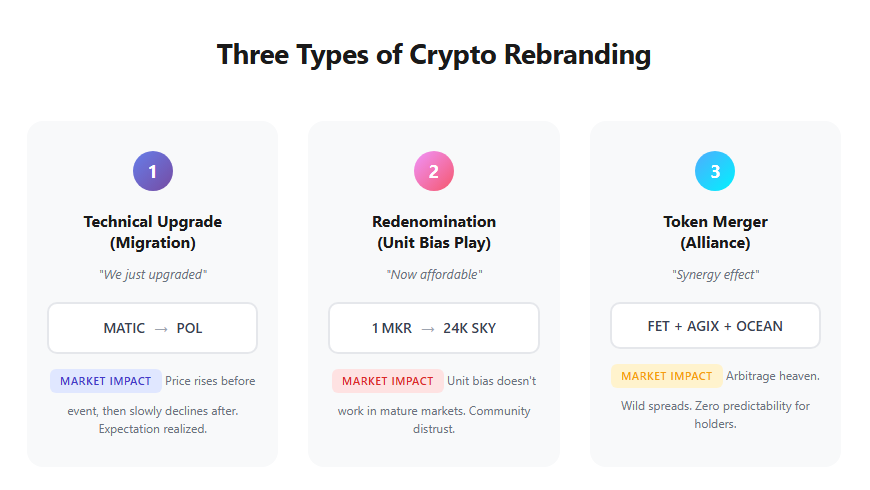
Task: Click the blue number 3 circle
Action: [715, 171]
